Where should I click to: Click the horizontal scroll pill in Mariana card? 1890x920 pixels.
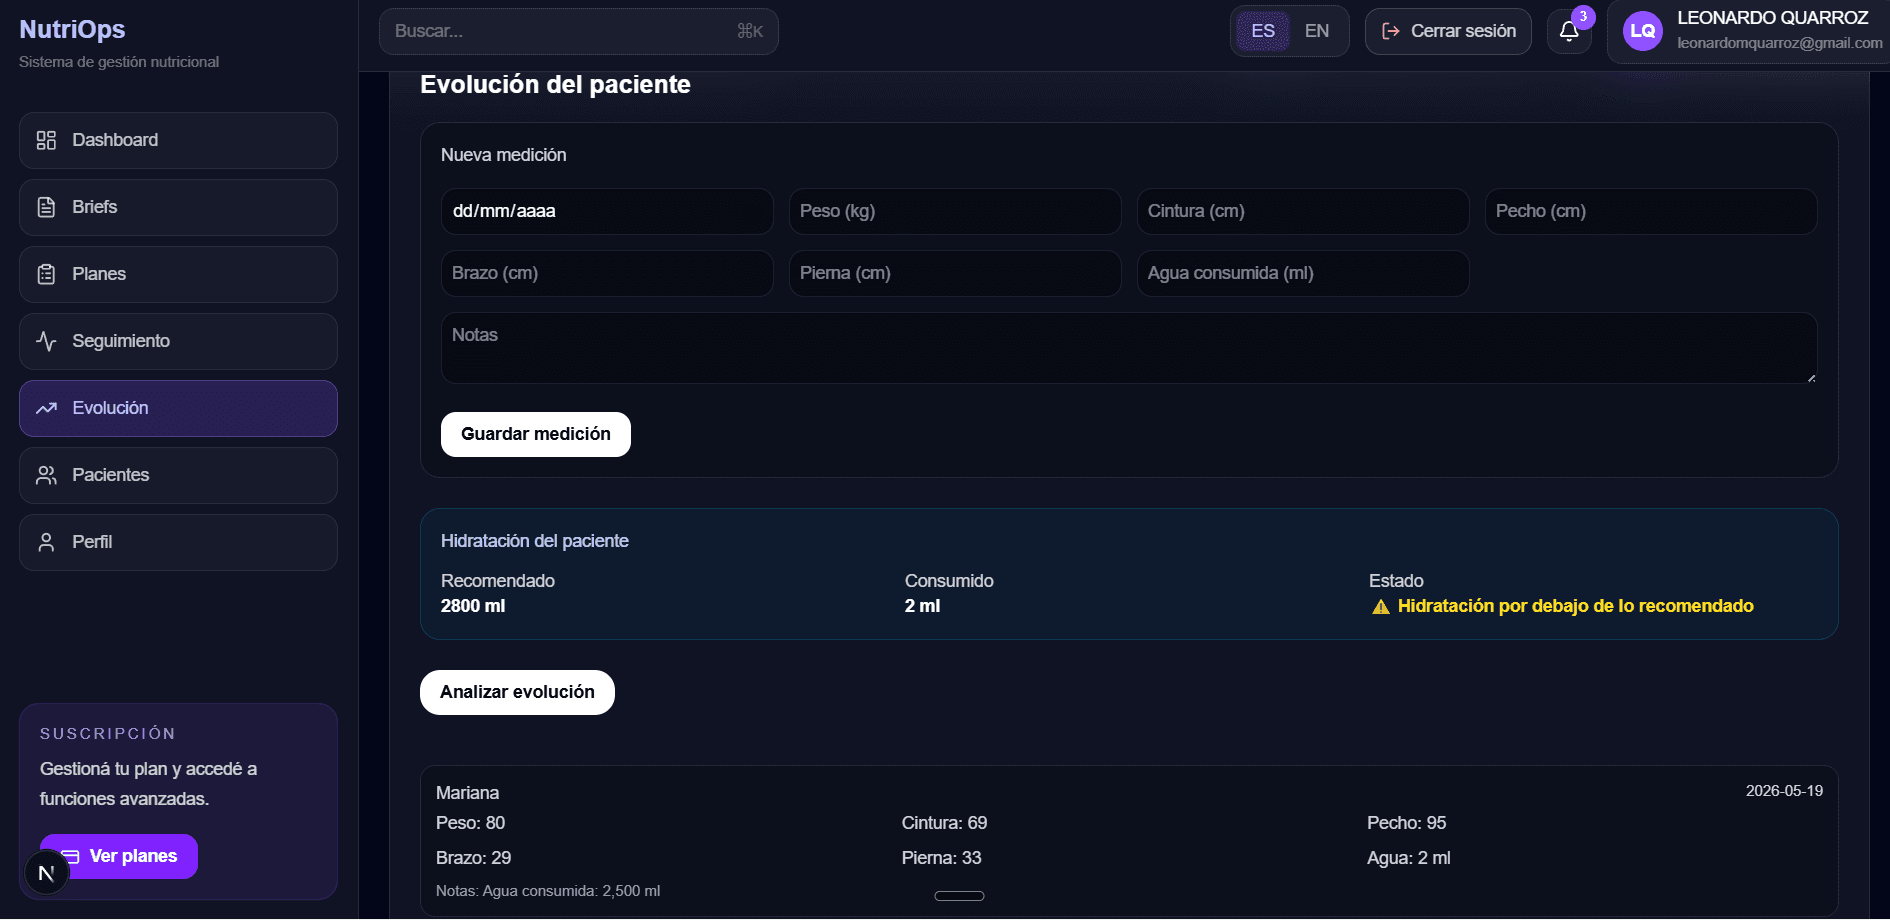click(x=959, y=896)
